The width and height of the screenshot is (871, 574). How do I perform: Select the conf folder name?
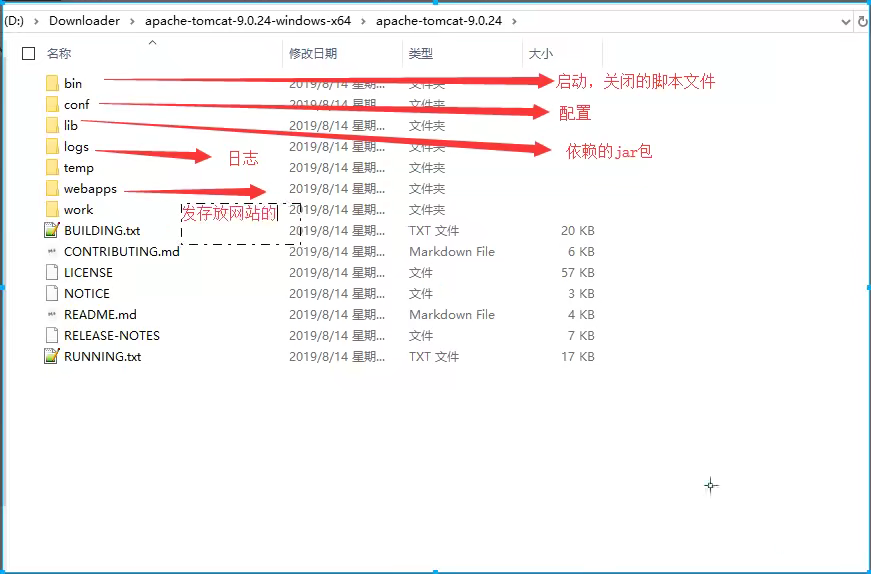tap(77, 104)
